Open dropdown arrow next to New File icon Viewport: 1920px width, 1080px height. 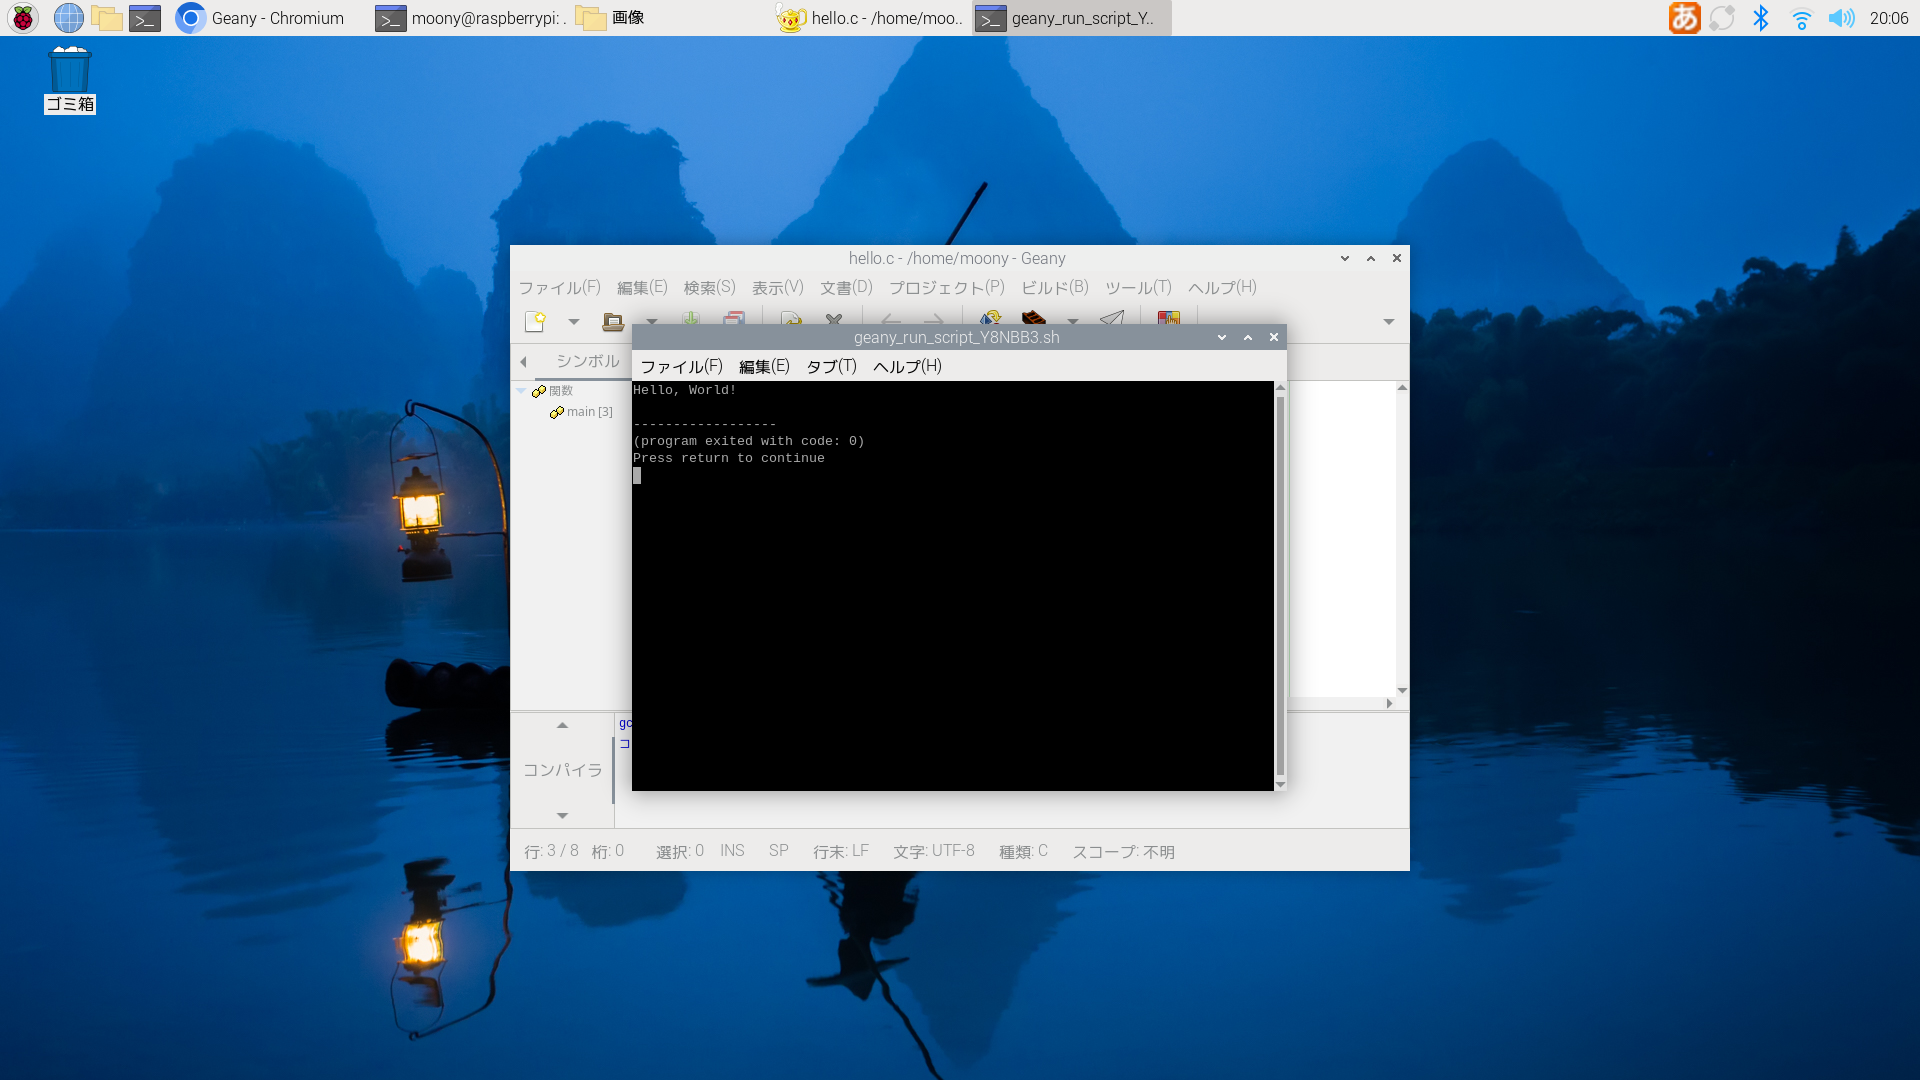pos(574,321)
